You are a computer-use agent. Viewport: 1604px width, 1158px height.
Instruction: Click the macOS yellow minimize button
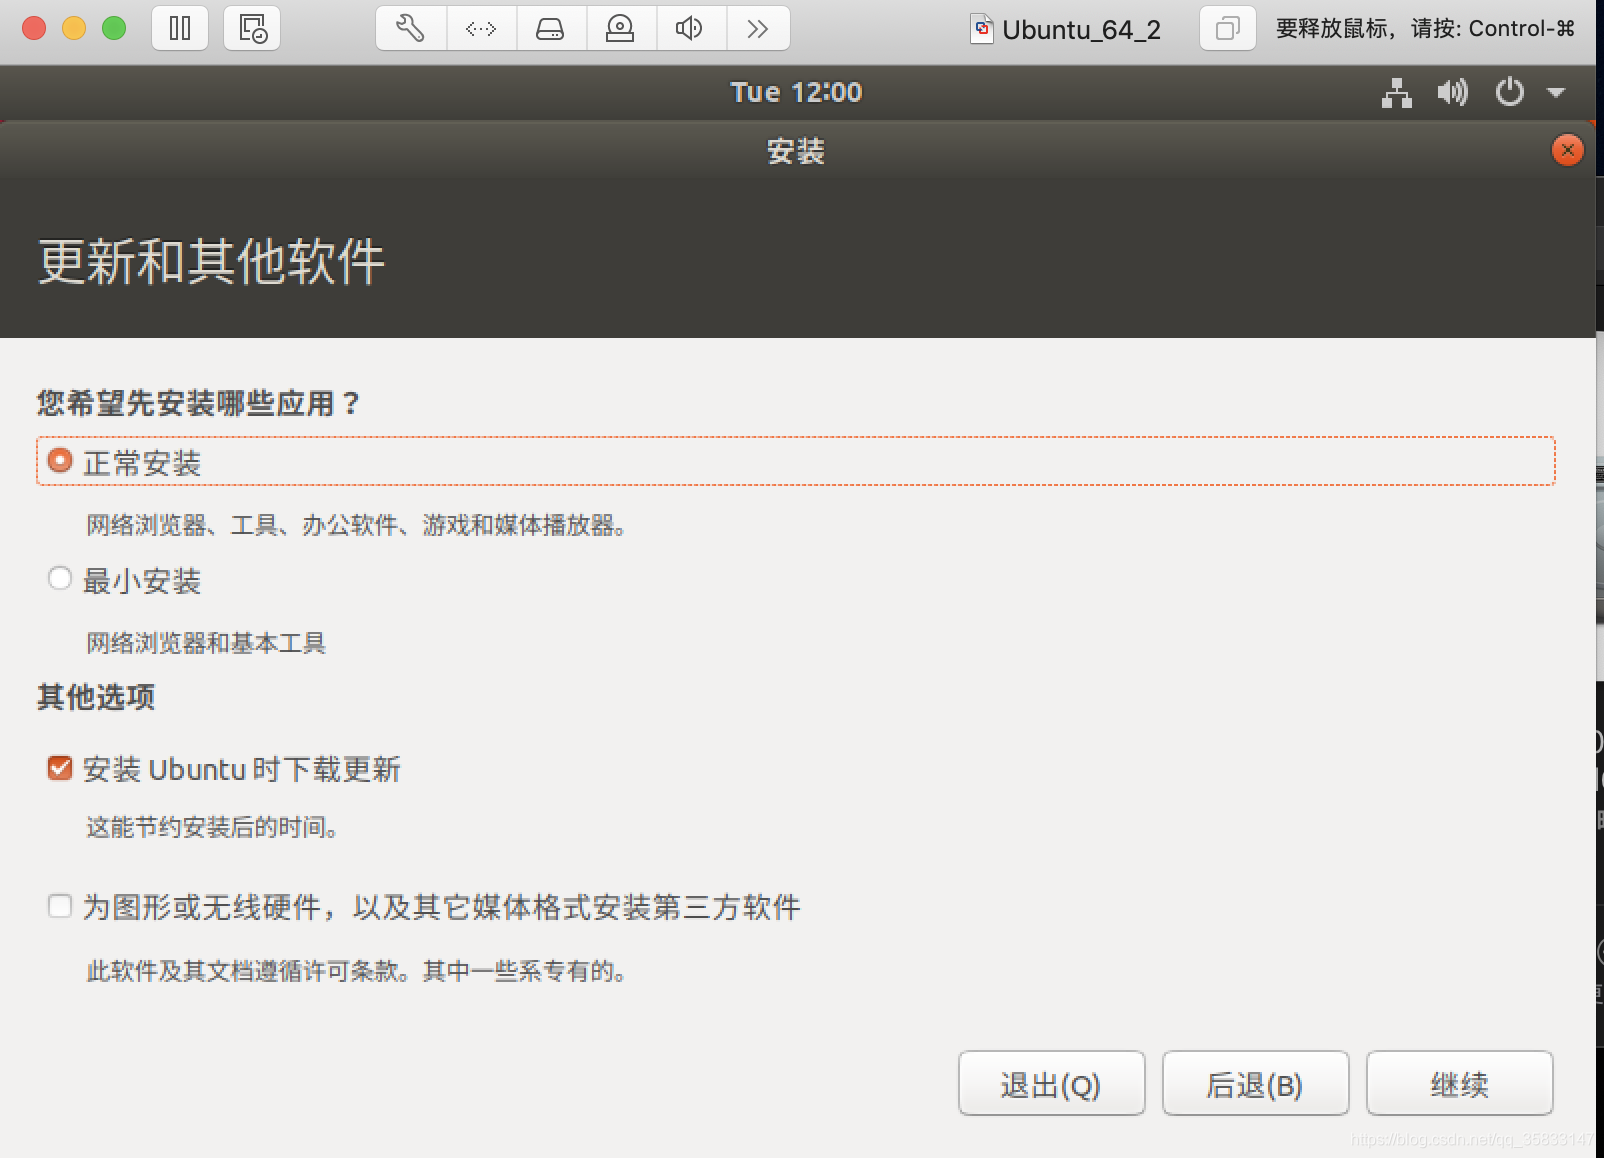74,28
